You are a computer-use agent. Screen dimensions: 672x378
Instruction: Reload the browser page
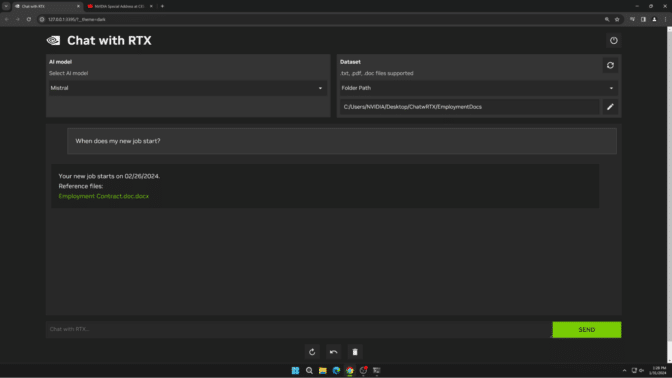[x=29, y=19]
